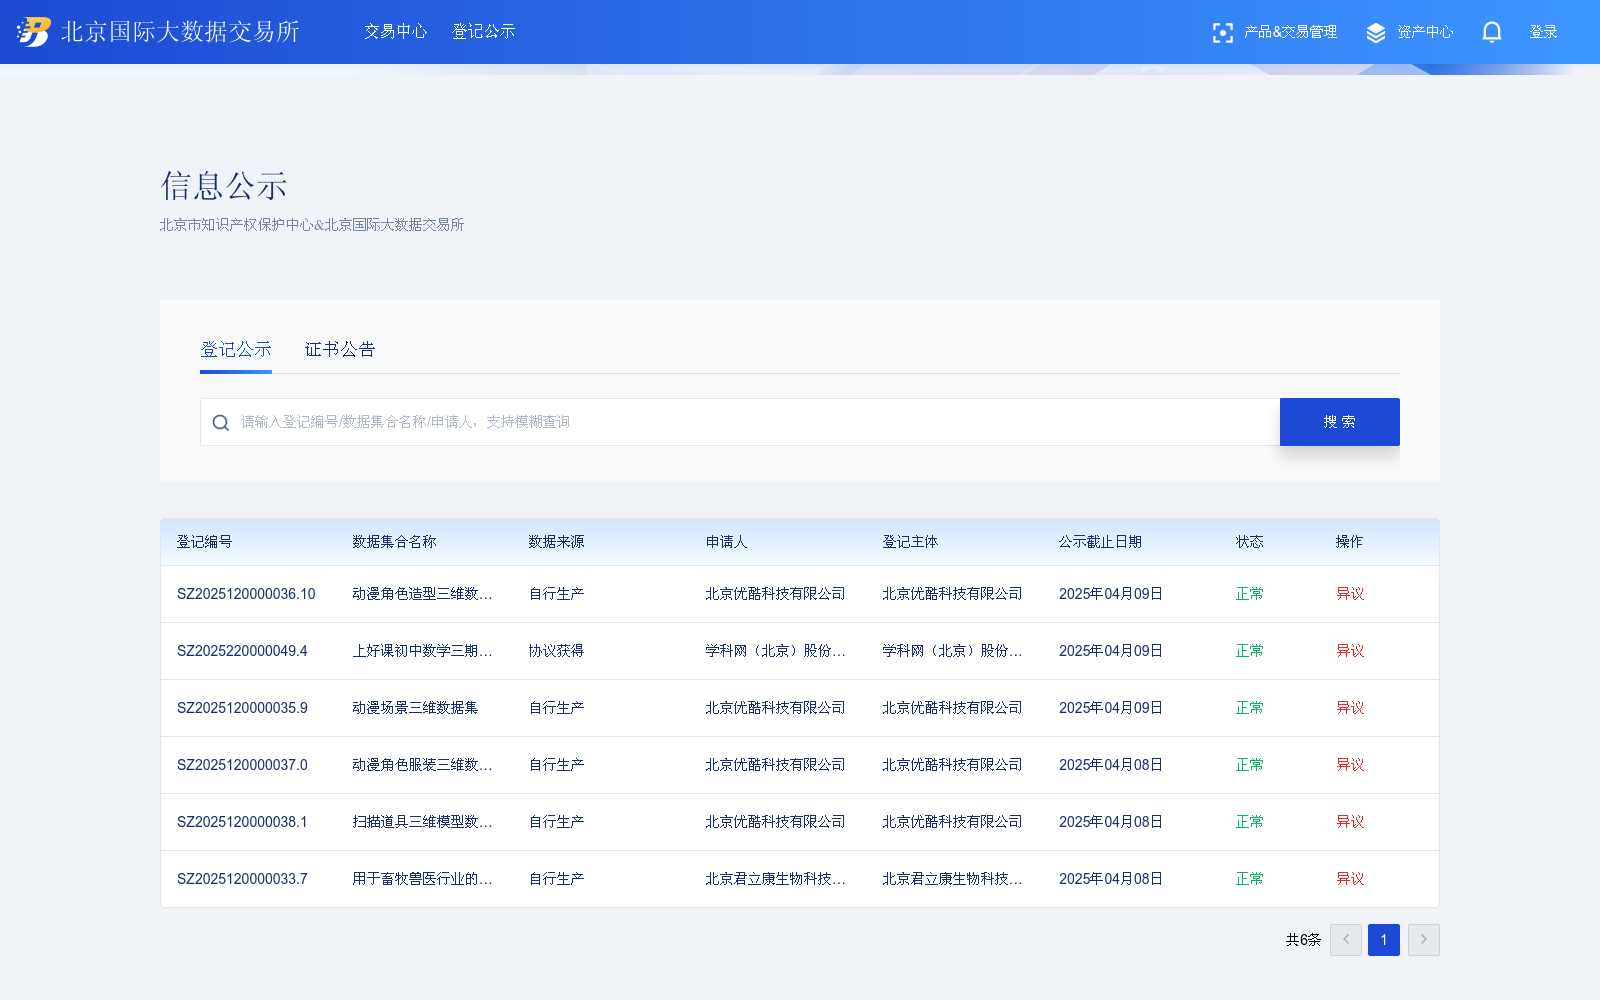The width and height of the screenshot is (1600, 1000).
Task: Open 登记公示 in the top navigation
Action: coord(483,32)
